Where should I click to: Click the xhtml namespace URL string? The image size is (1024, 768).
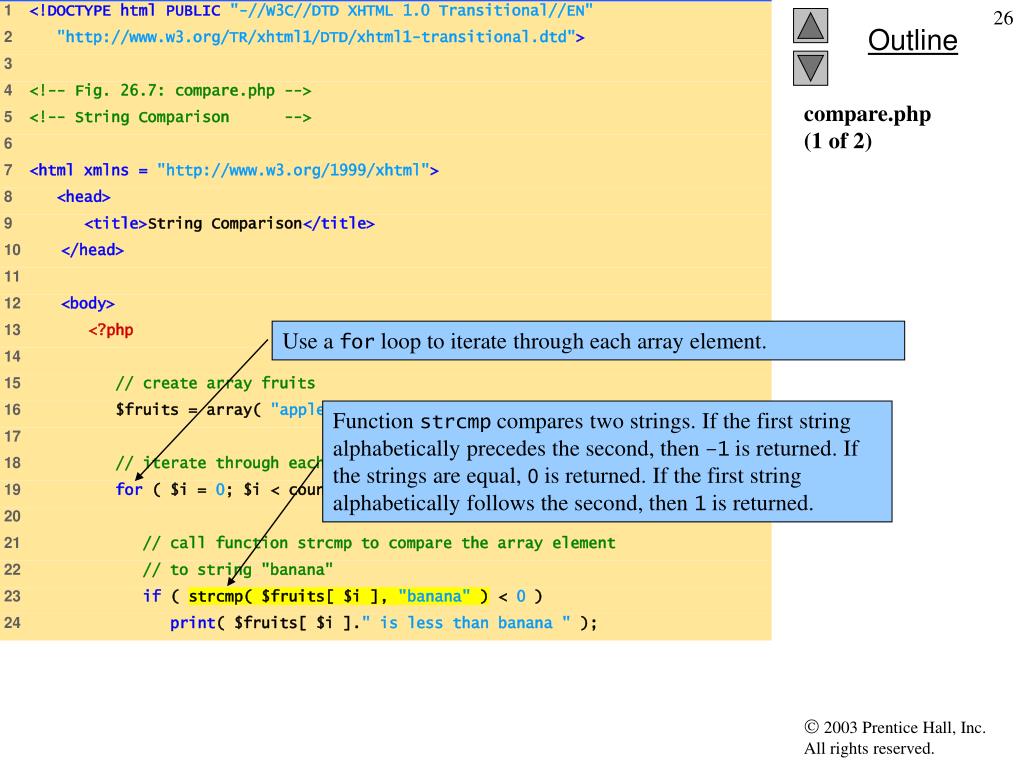tap(297, 170)
